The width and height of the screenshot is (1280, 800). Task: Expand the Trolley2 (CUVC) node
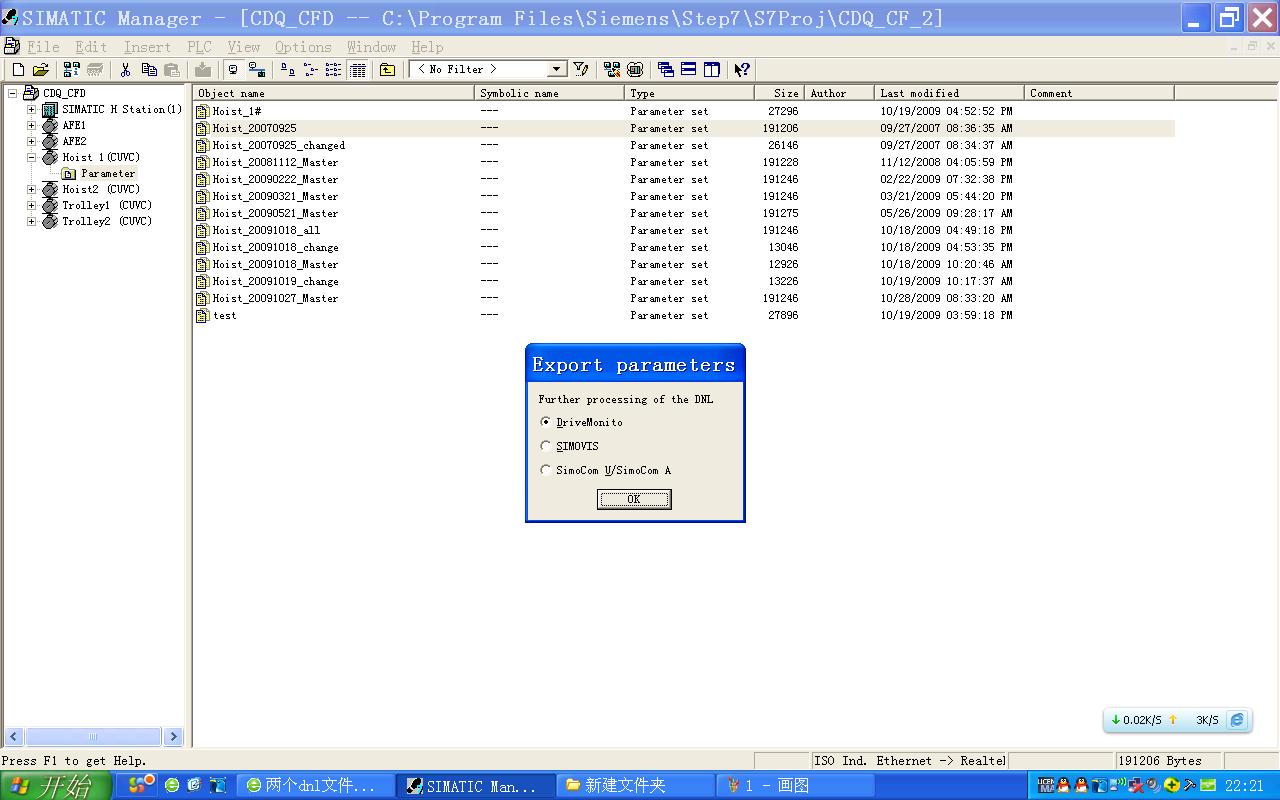[x=31, y=221]
